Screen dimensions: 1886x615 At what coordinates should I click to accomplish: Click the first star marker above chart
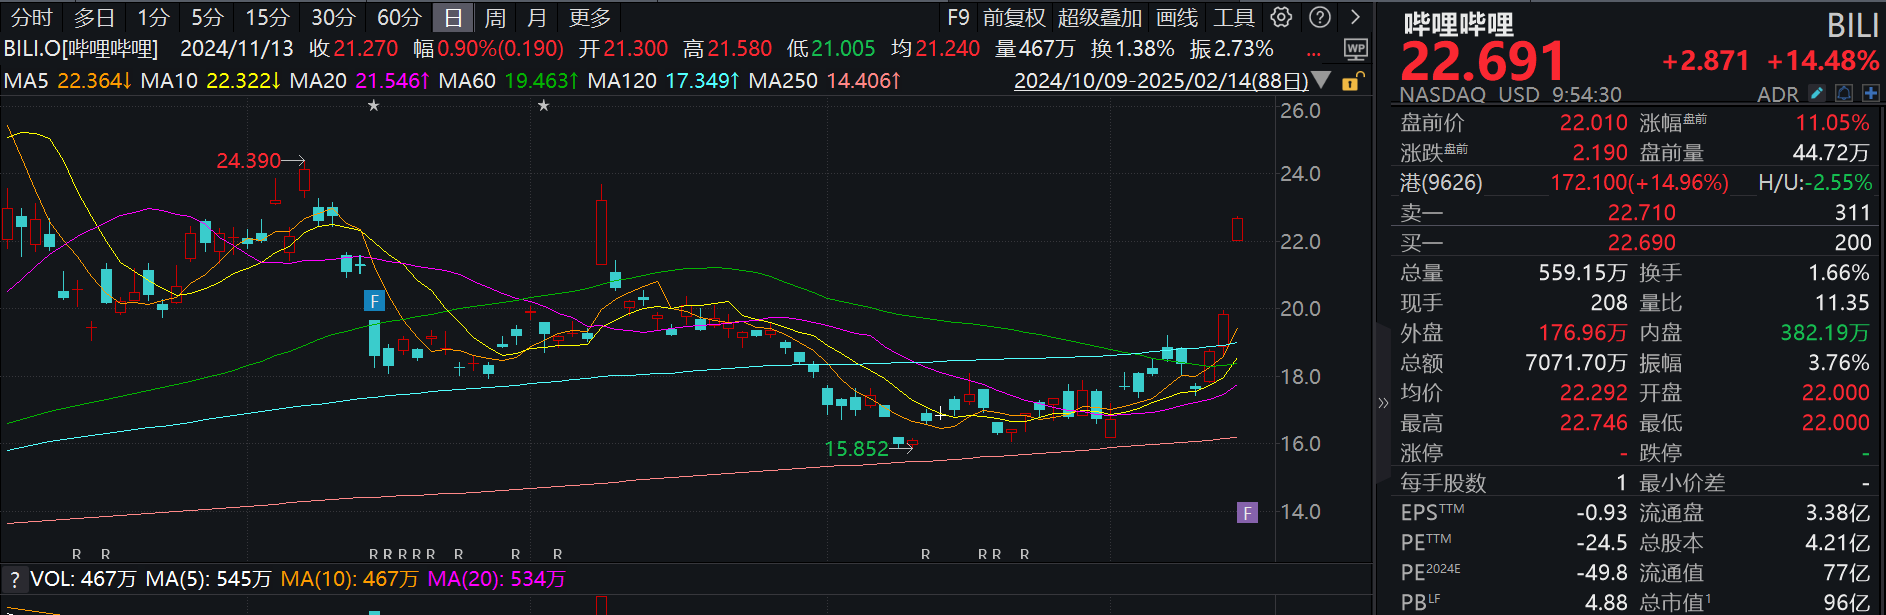pos(373,105)
